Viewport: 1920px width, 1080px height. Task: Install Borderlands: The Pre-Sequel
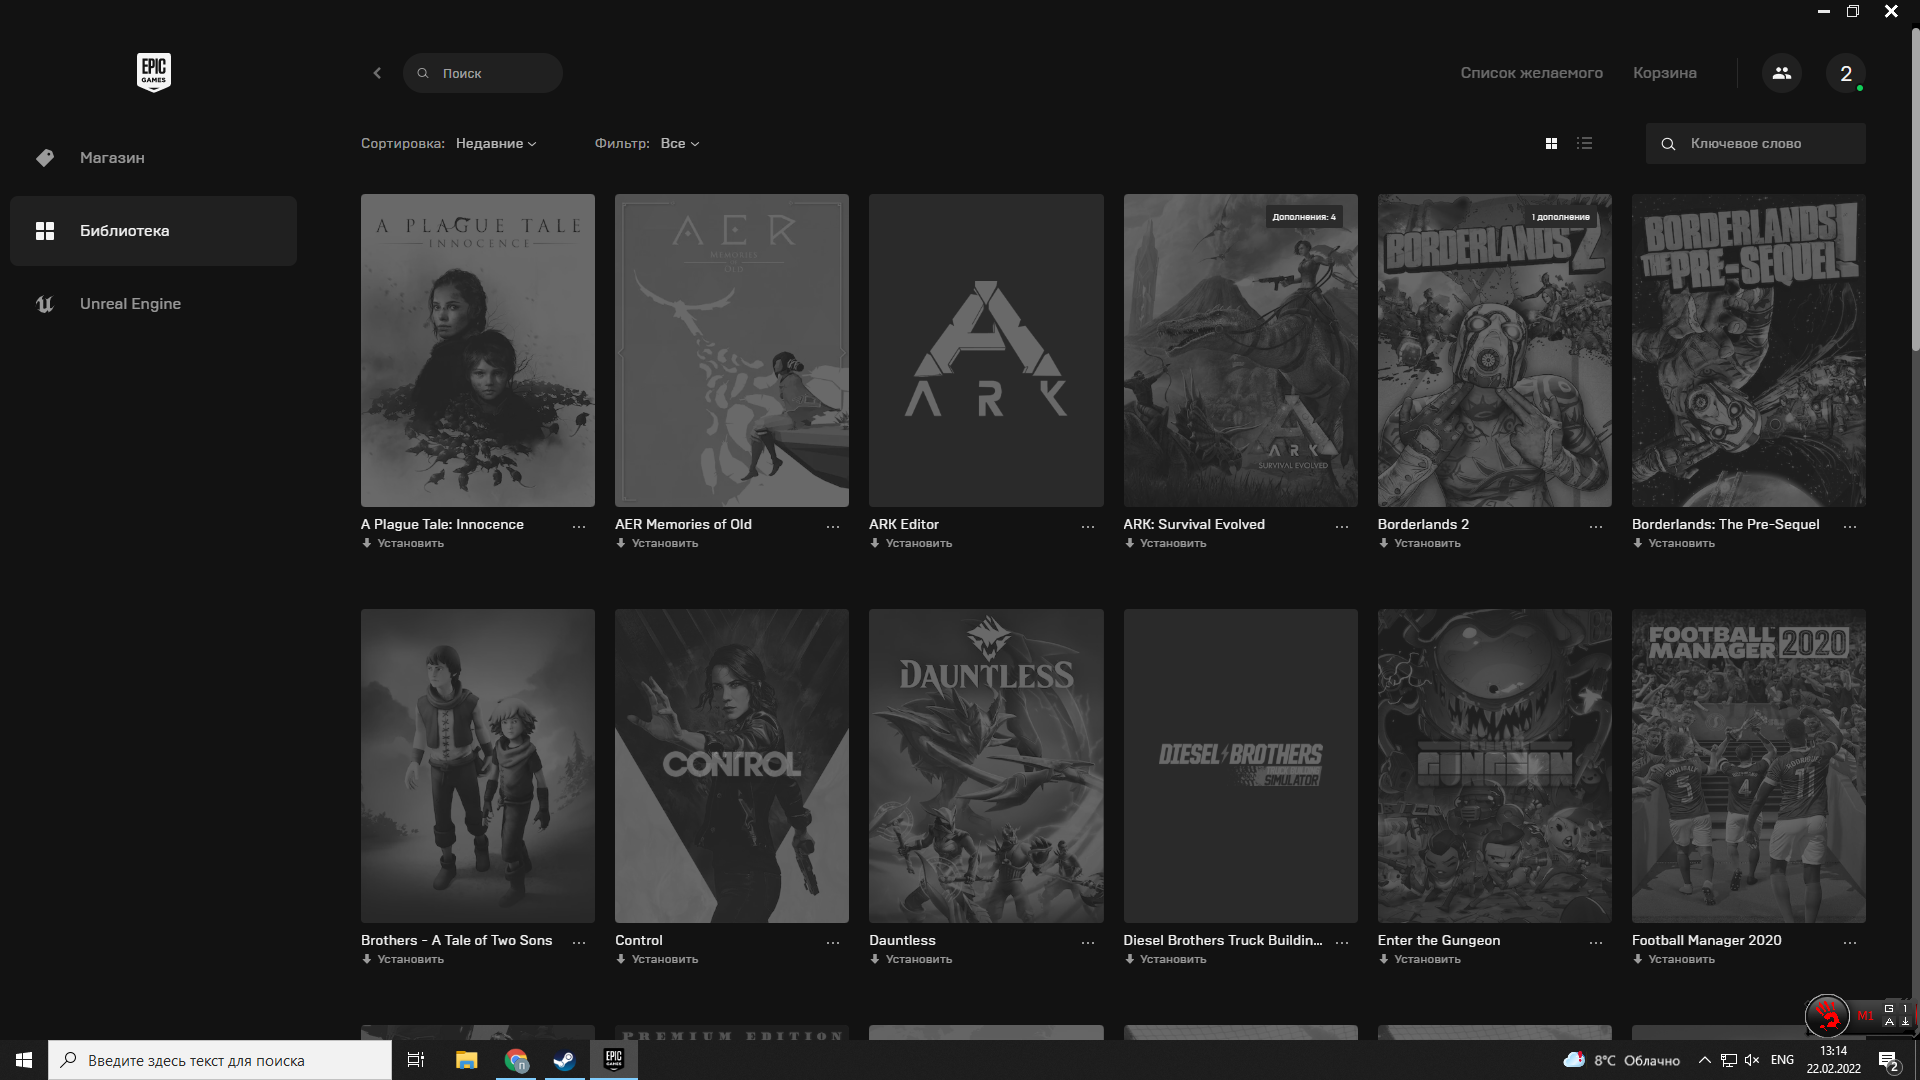tap(1674, 544)
